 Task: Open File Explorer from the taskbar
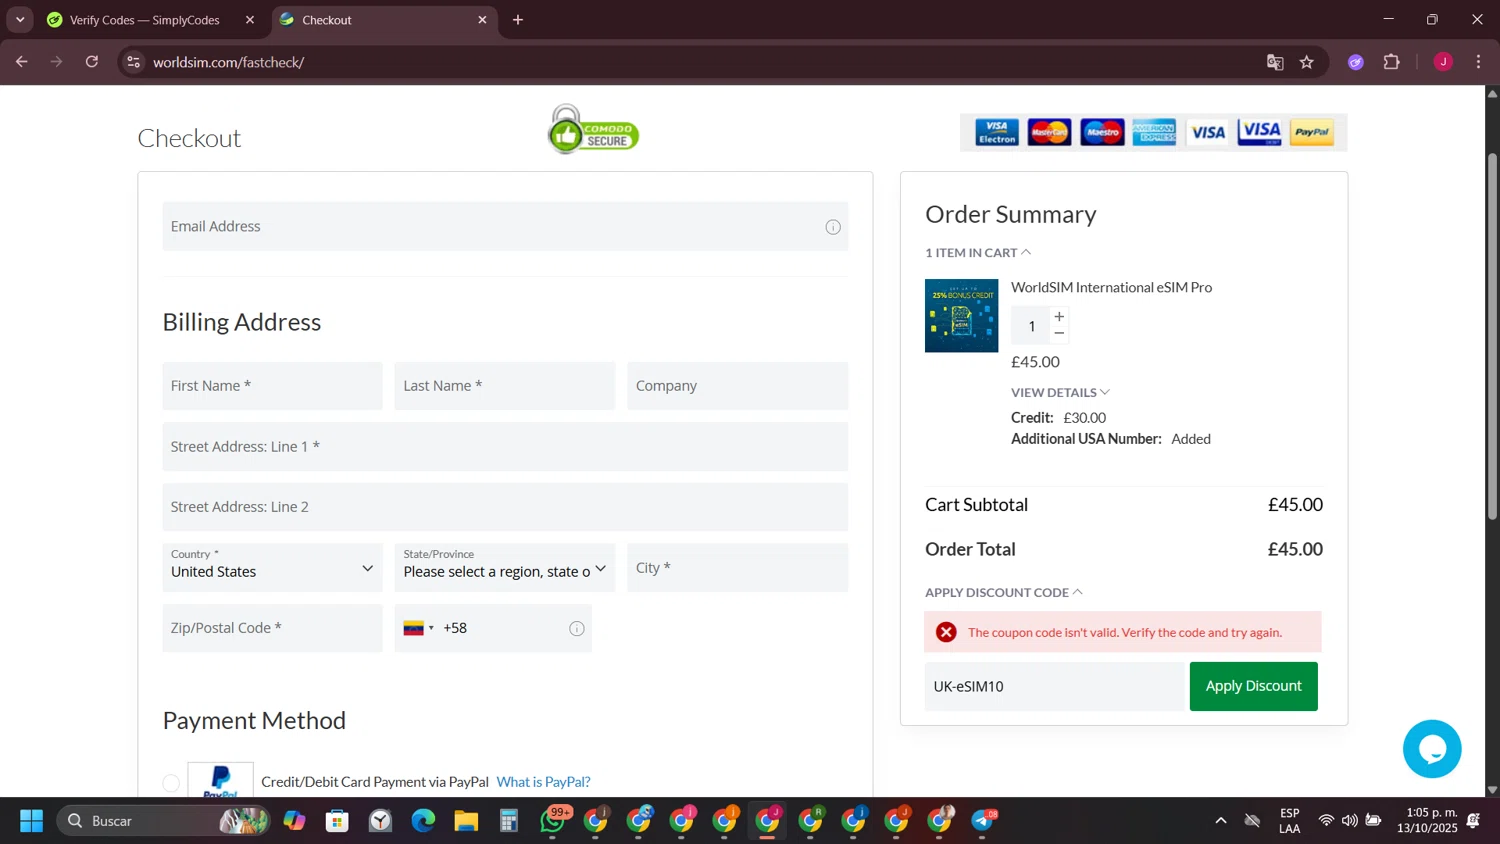466,821
